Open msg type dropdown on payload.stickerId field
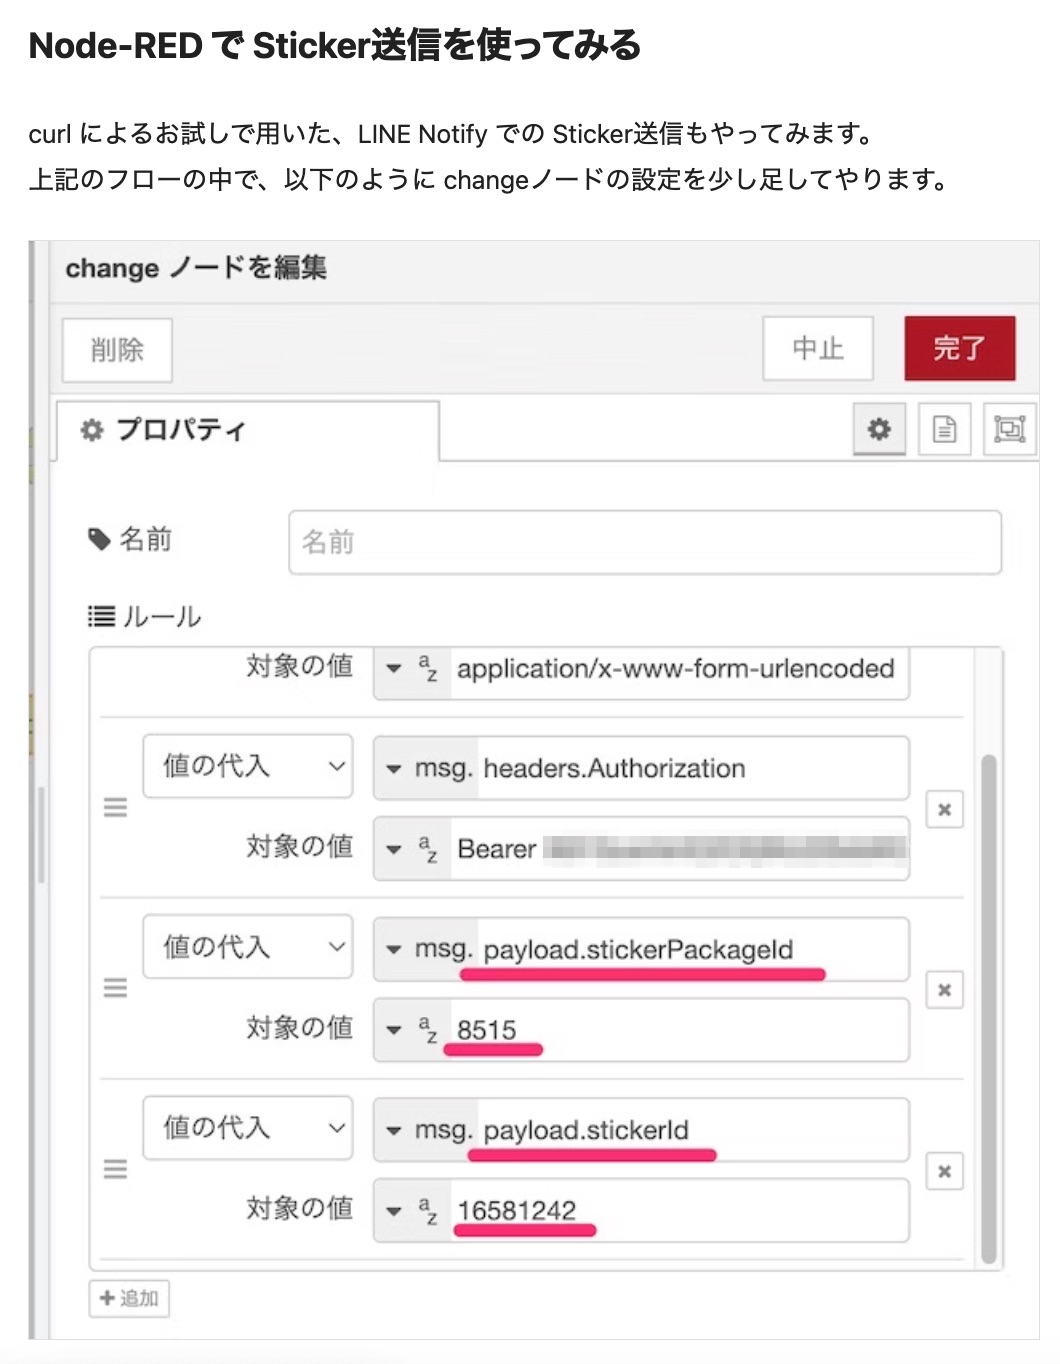 394,1130
